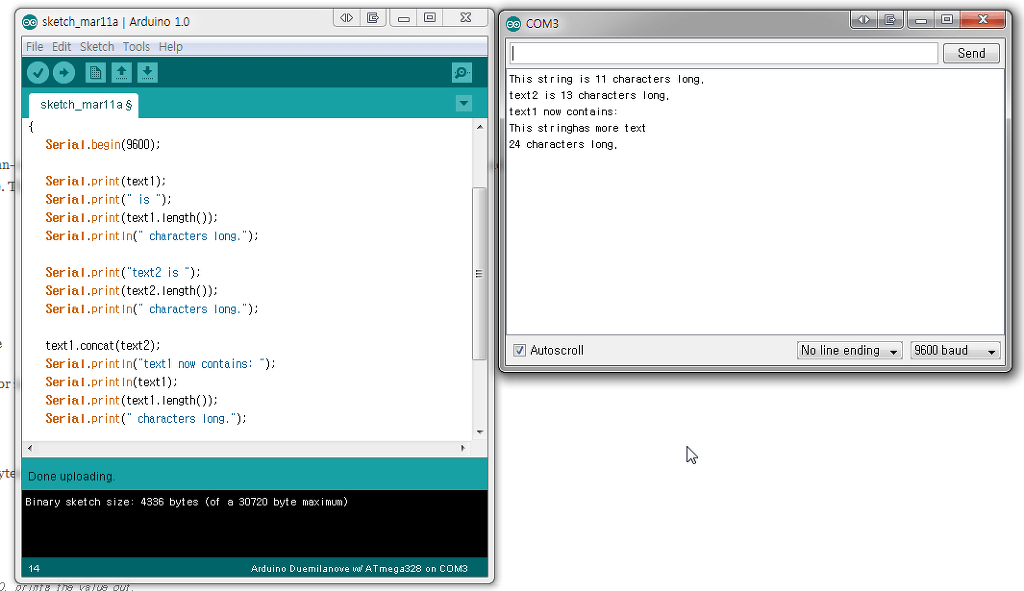
Task: Click the Serial.print(text2.length()); line
Action: (x=131, y=291)
